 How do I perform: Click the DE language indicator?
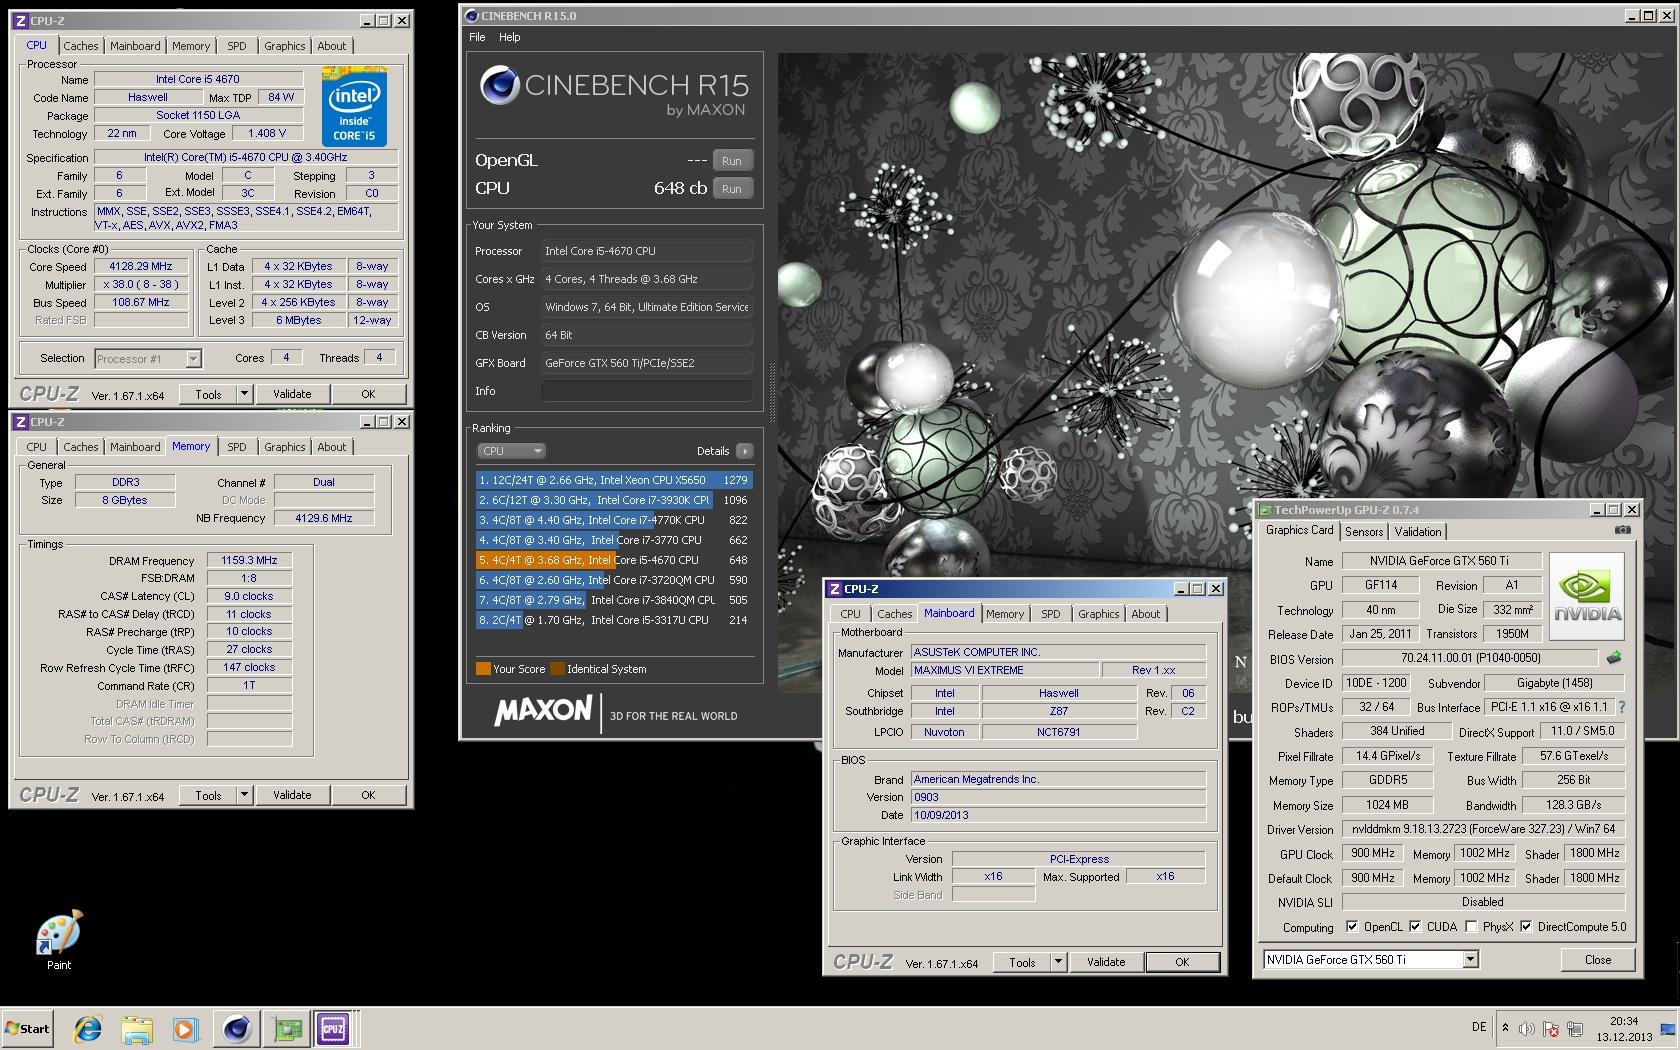tap(1479, 1027)
